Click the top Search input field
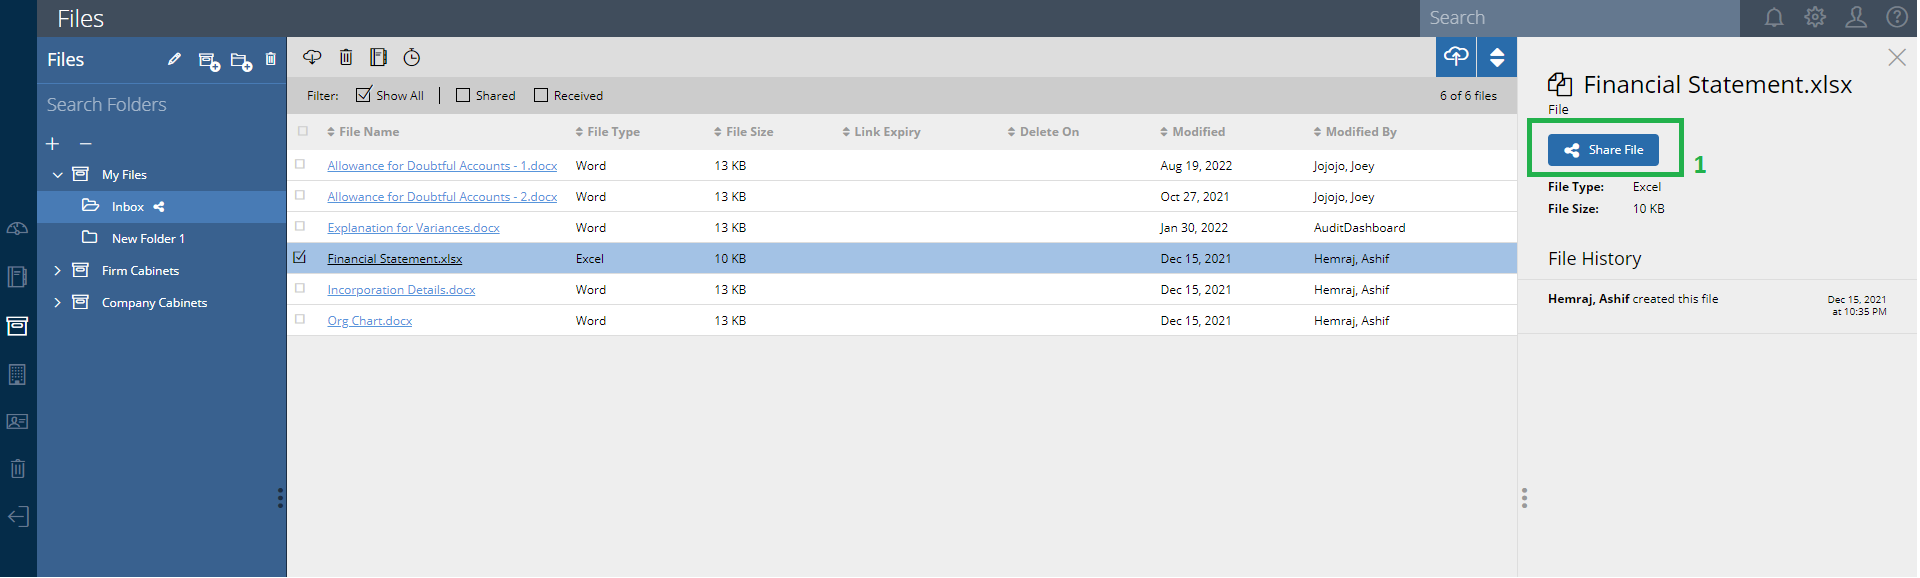Viewport: 1920px width, 578px height. [1578, 18]
